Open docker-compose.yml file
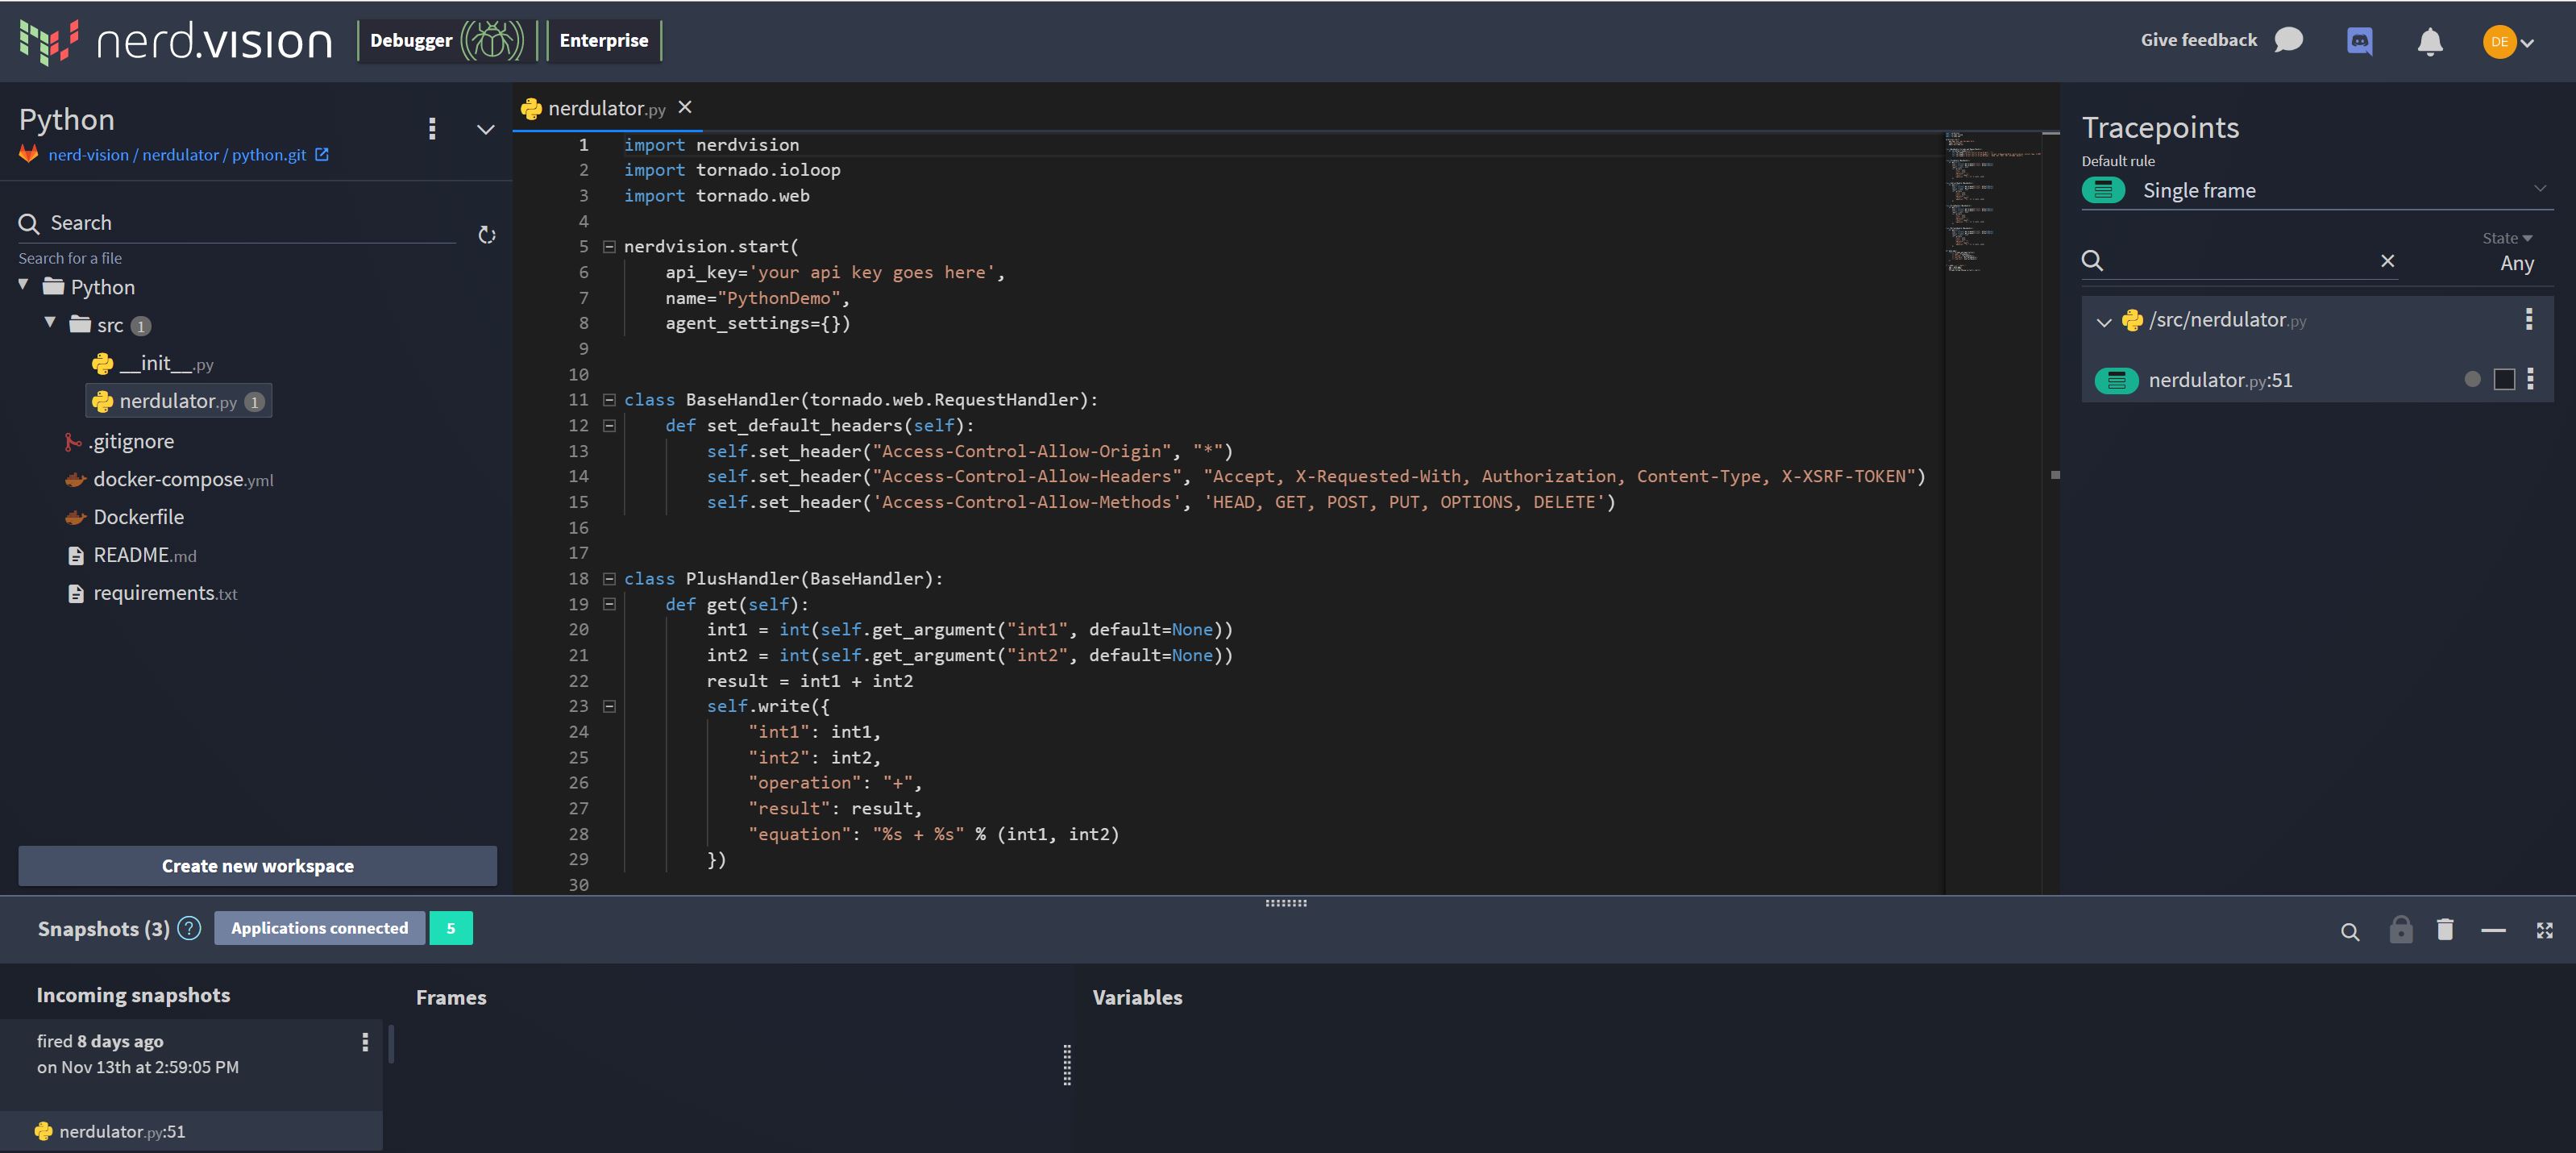This screenshot has width=2576, height=1153. click(x=169, y=479)
